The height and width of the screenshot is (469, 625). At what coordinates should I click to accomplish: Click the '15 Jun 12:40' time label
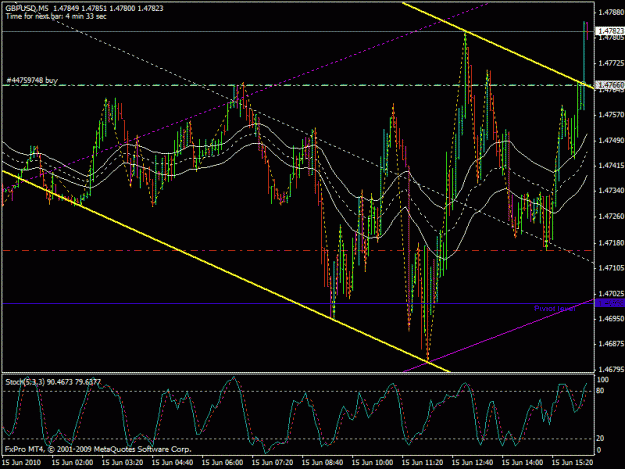(x=473, y=462)
